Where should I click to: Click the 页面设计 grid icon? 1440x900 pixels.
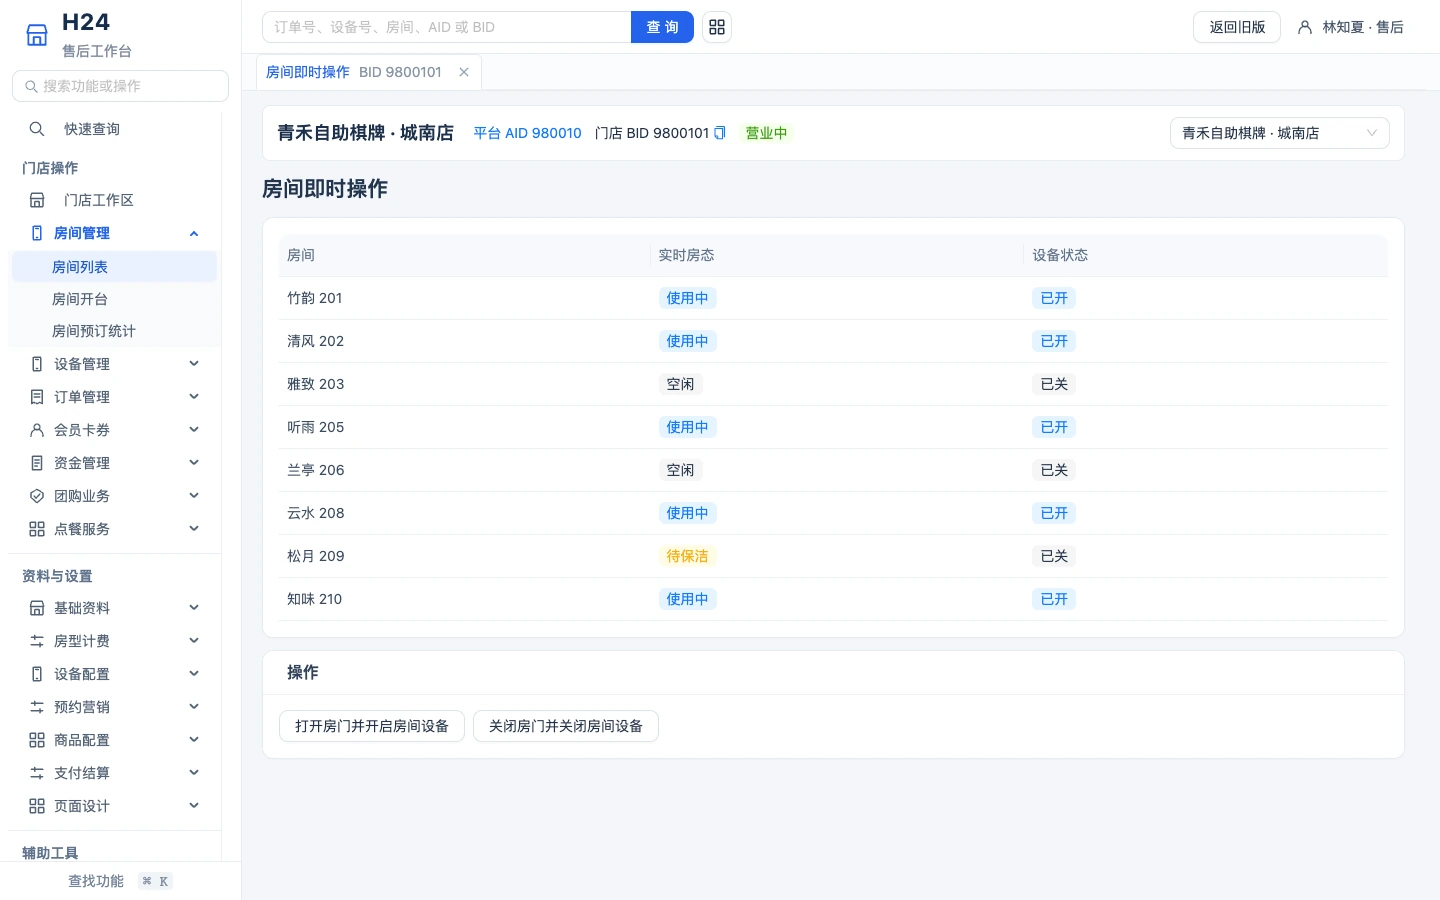tap(37, 806)
